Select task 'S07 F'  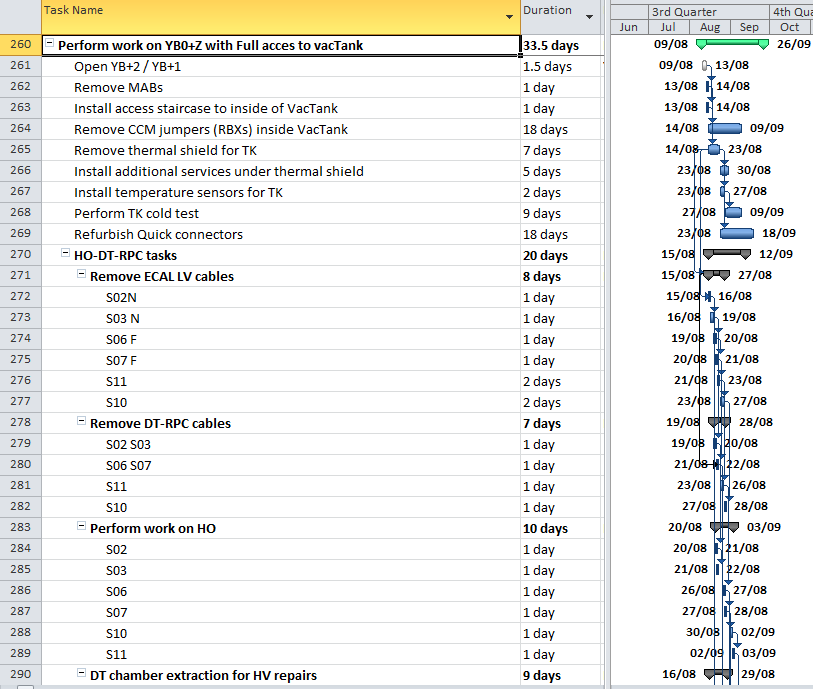(x=121, y=361)
